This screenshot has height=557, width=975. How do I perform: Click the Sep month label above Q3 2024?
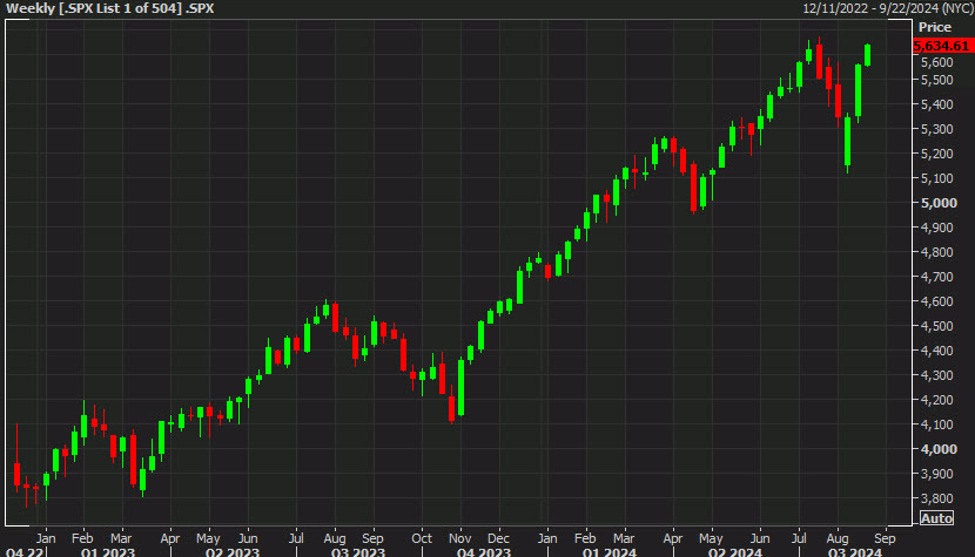point(884,538)
